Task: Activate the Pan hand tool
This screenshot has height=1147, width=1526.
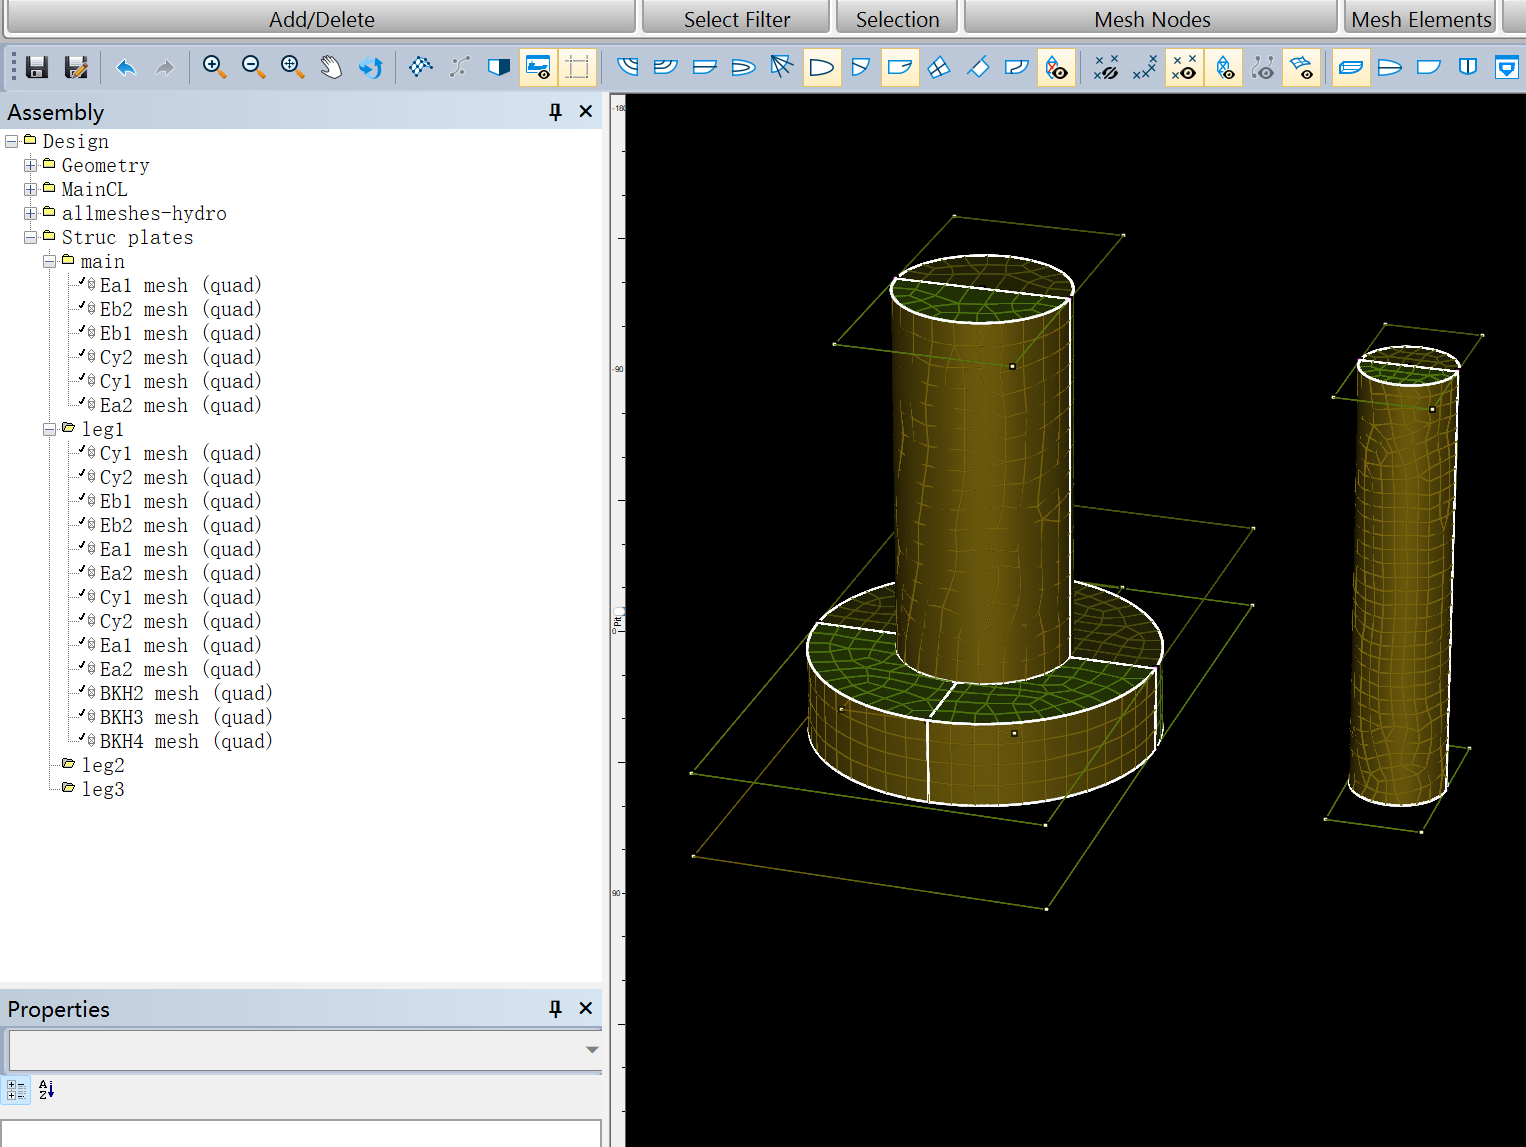Action: pos(331,67)
